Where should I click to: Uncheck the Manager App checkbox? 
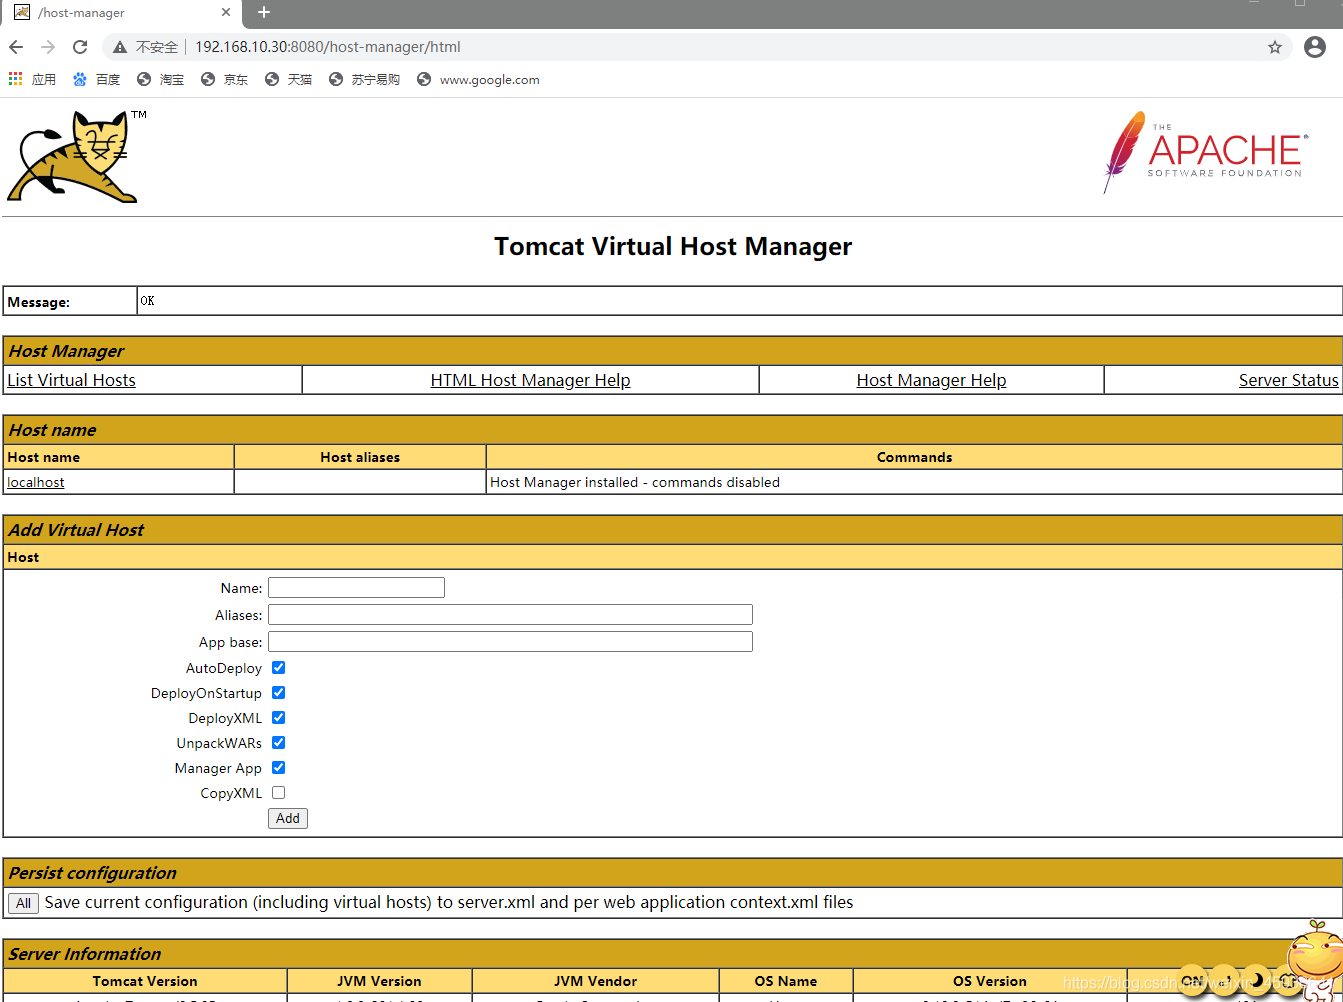point(279,768)
